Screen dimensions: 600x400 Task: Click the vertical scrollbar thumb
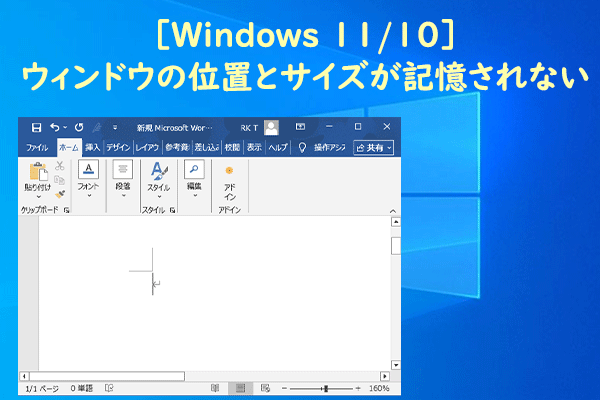pyautogui.click(x=396, y=246)
